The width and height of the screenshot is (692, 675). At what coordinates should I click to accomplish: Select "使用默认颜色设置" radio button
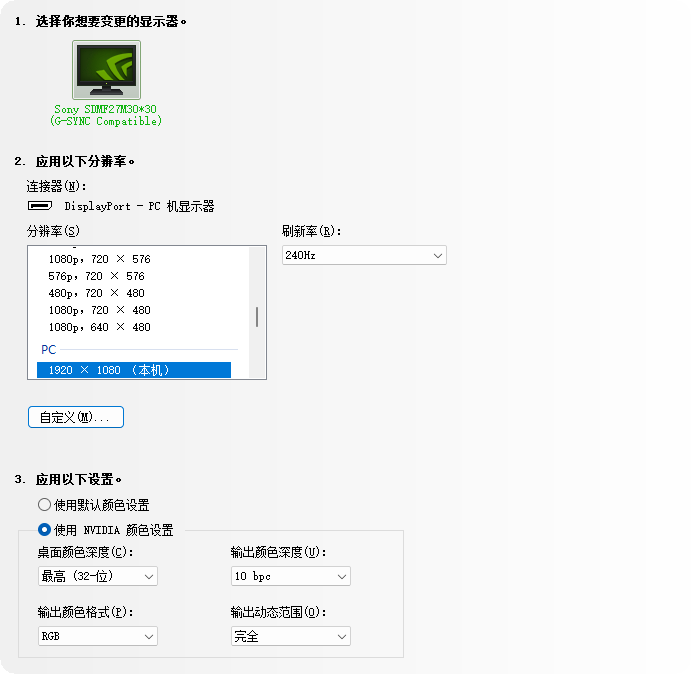pyautogui.click(x=44, y=505)
